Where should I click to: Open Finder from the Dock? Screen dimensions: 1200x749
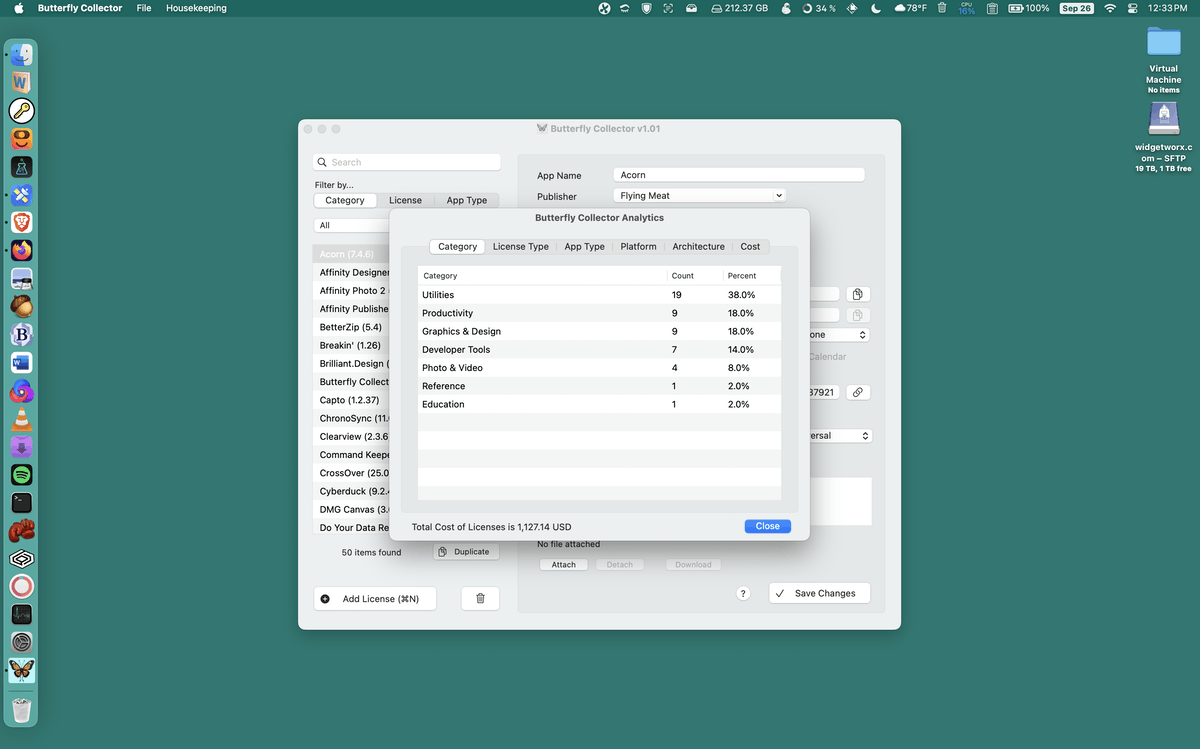point(22,55)
